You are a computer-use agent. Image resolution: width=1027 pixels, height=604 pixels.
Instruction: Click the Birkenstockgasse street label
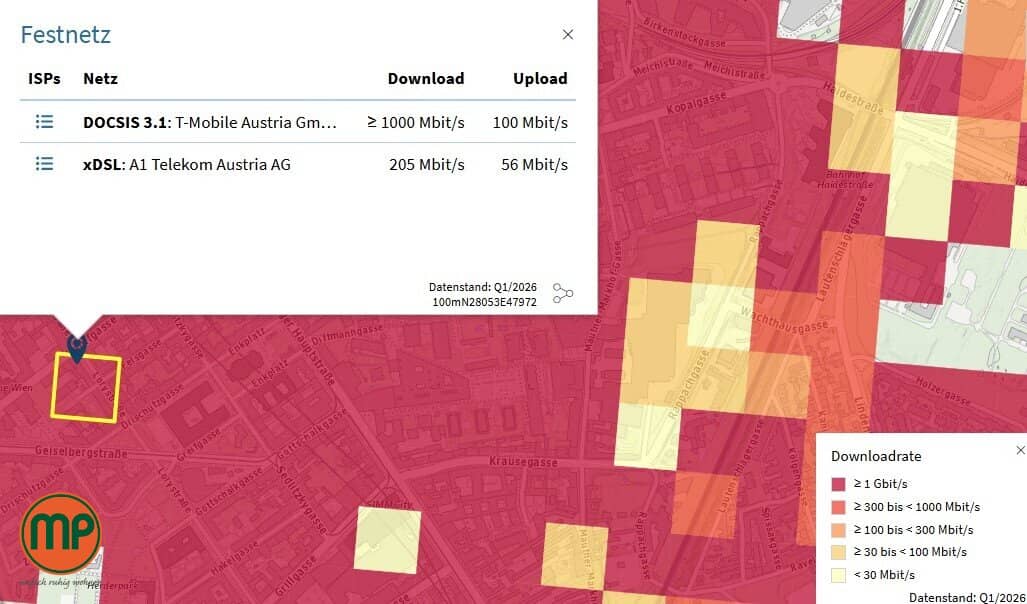coord(684,32)
